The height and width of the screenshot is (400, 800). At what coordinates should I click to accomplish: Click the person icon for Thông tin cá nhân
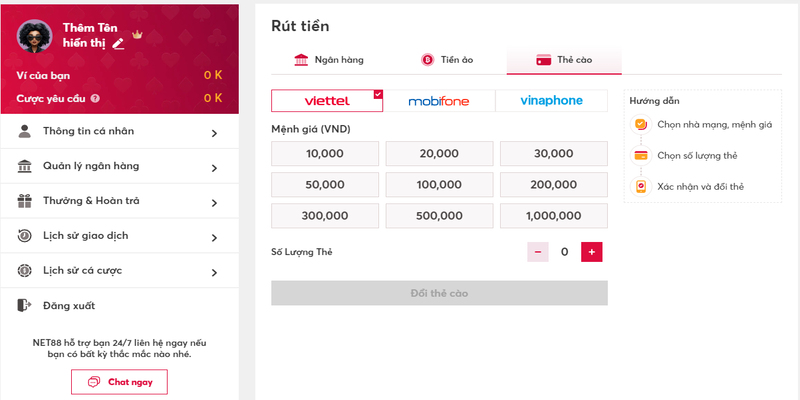(x=24, y=131)
